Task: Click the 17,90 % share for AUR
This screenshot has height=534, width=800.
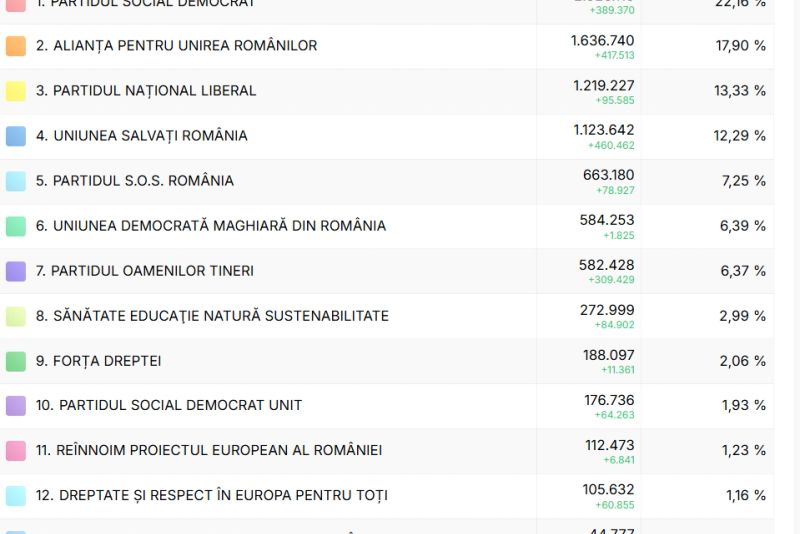Action: (x=740, y=46)
